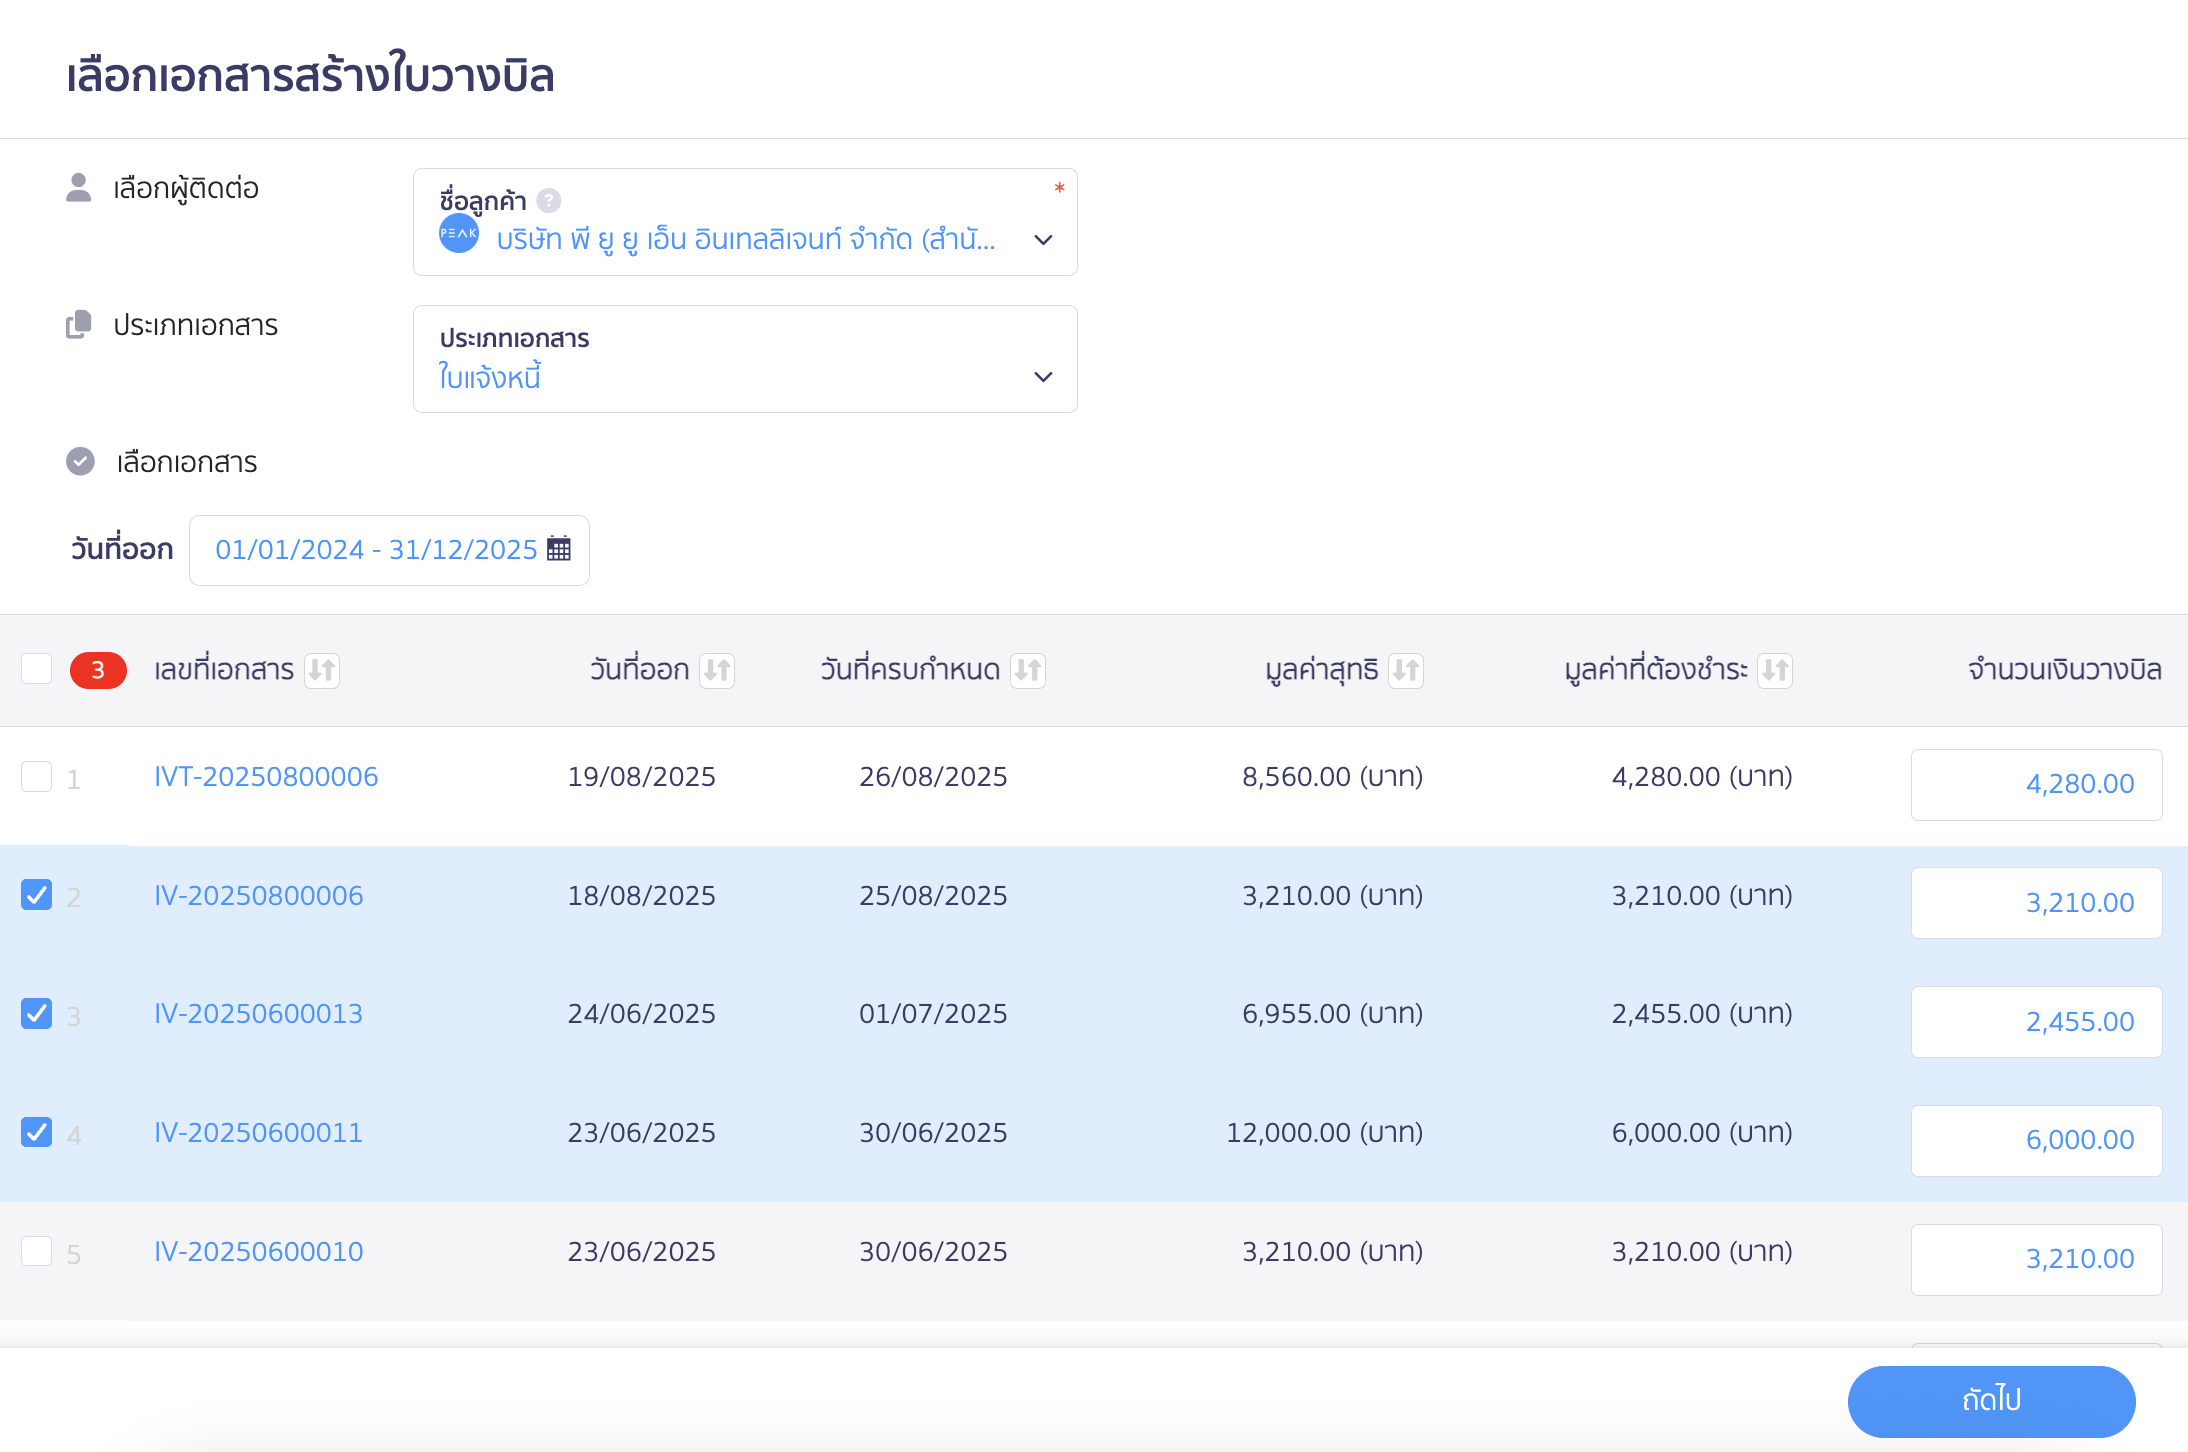
Task: Sort by net value column icon
Action: point(1406,670)
